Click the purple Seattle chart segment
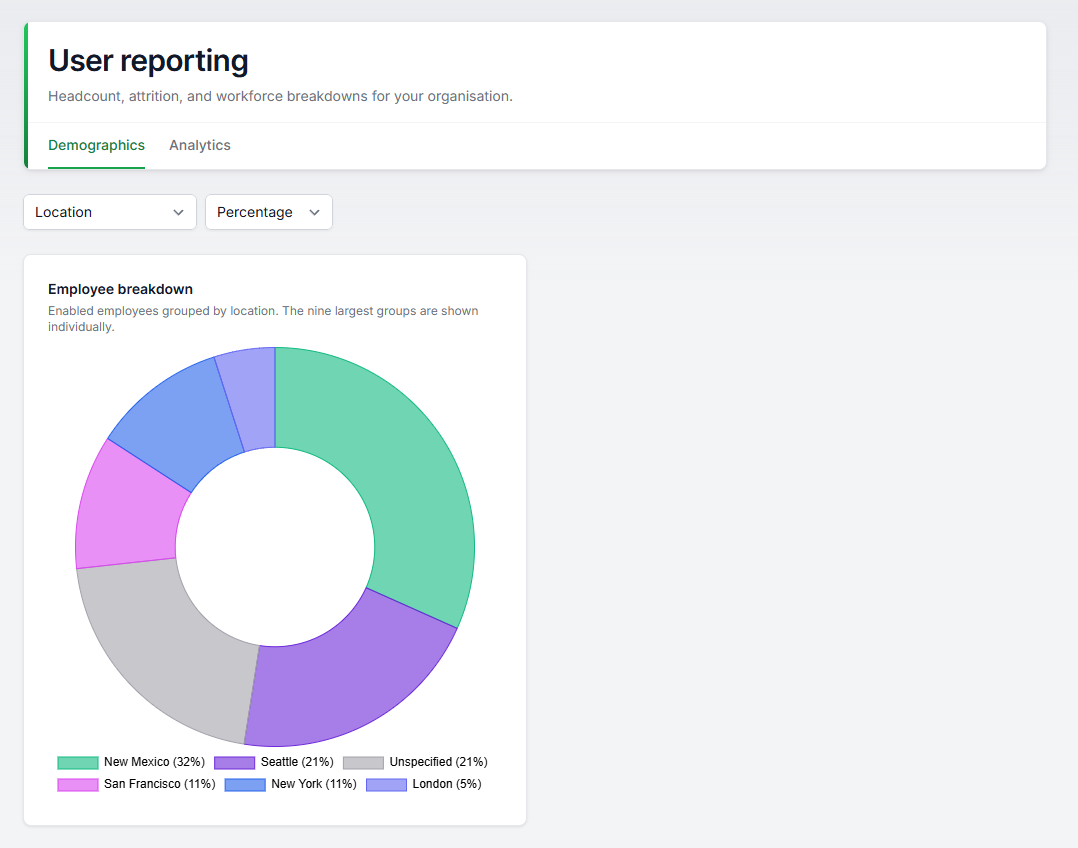The image size is (1078, 848). pyautogui.click(x=344, y=681)
